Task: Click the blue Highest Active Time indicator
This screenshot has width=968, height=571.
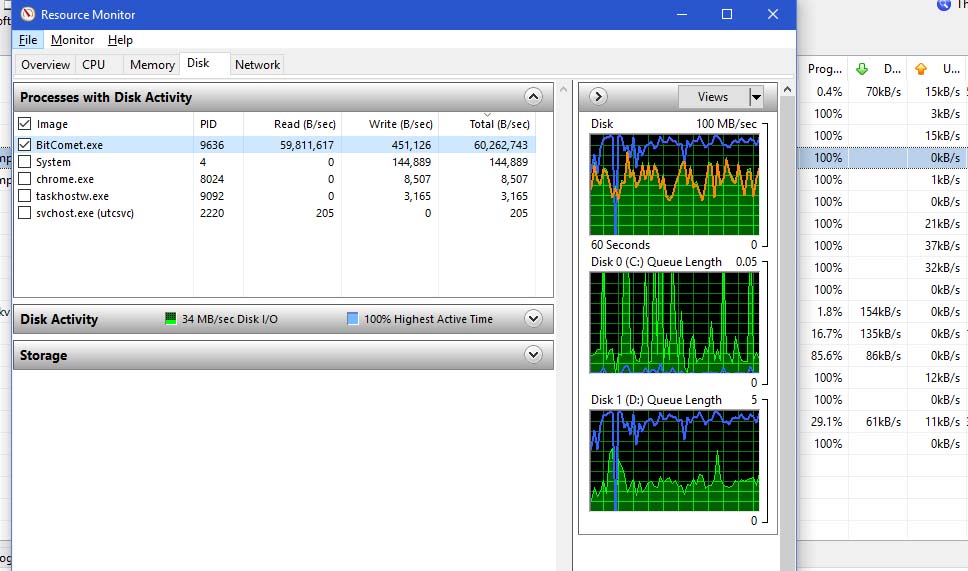Action: 353,319
